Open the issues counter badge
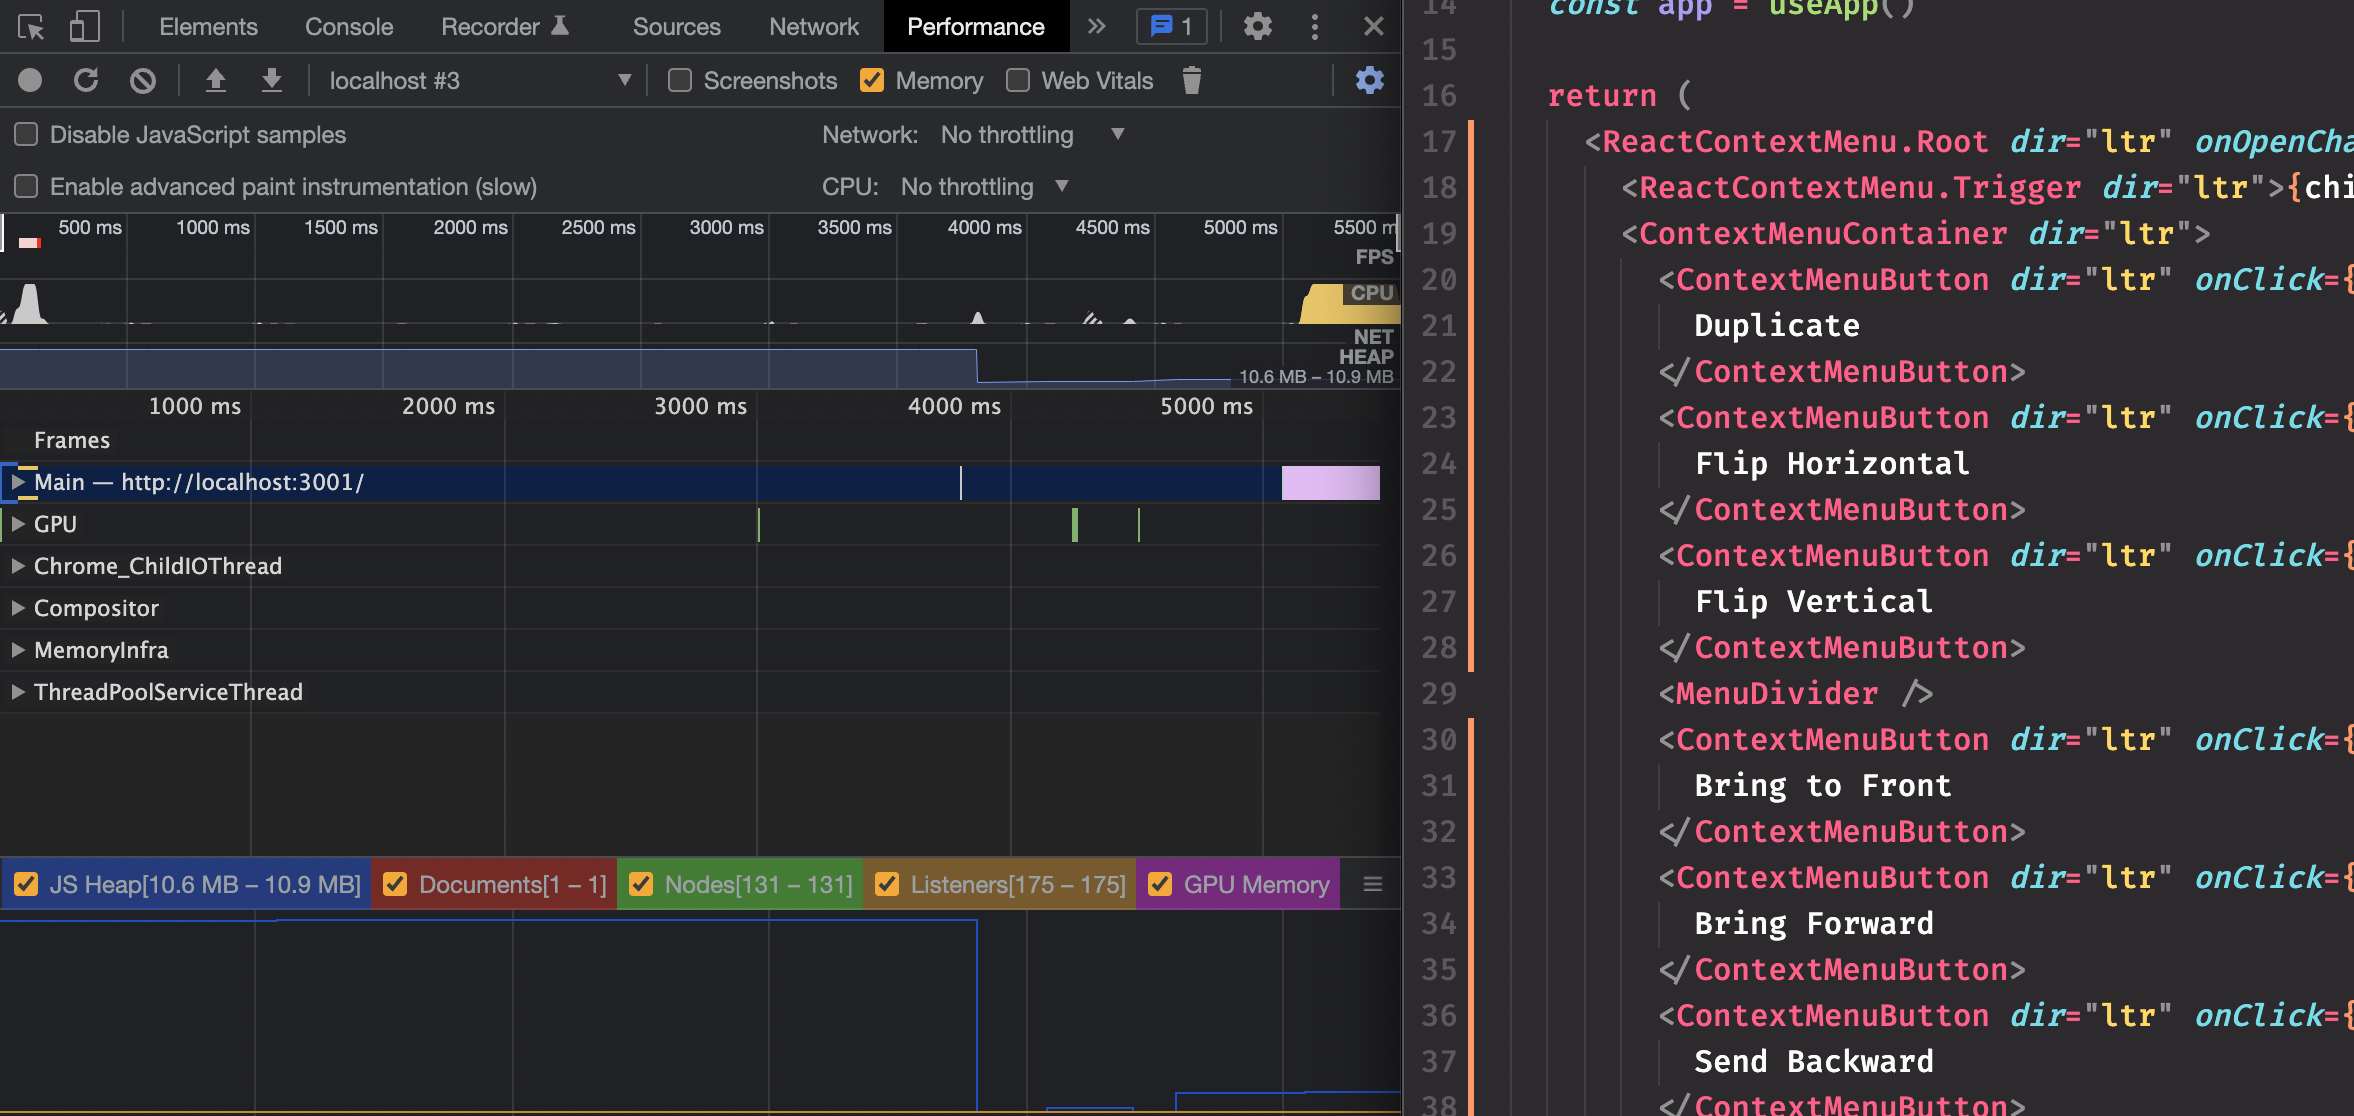The height and width of the screenshot is (1116, 2354). [x=1170, y=26]
